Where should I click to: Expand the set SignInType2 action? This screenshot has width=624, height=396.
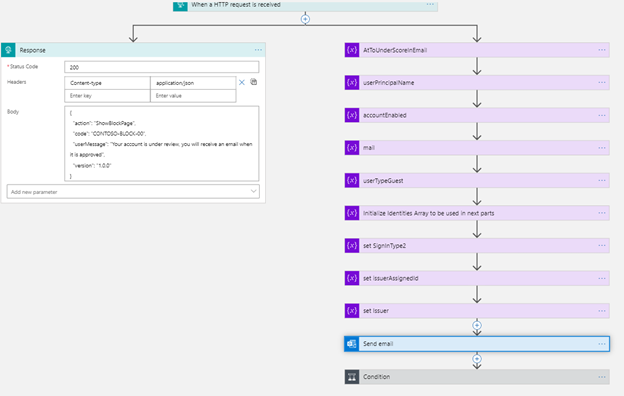tap(477, 246)
